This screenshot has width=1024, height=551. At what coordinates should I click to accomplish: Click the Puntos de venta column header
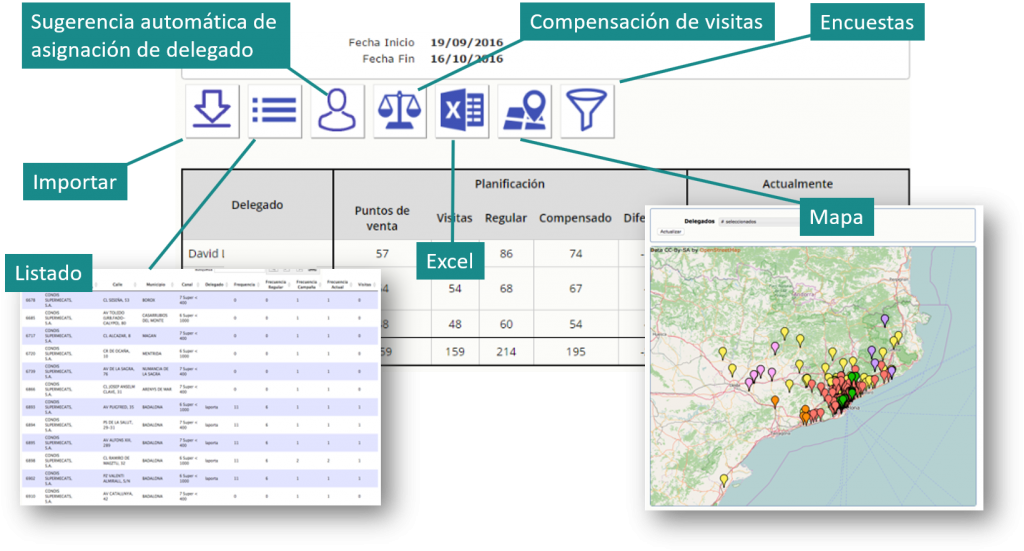coord(382,217)
